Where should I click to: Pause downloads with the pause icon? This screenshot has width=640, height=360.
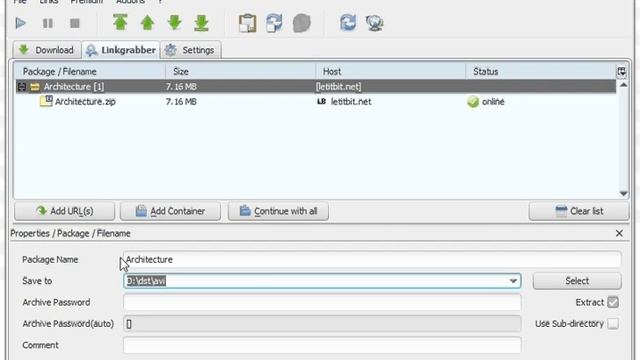pos(48,23)
